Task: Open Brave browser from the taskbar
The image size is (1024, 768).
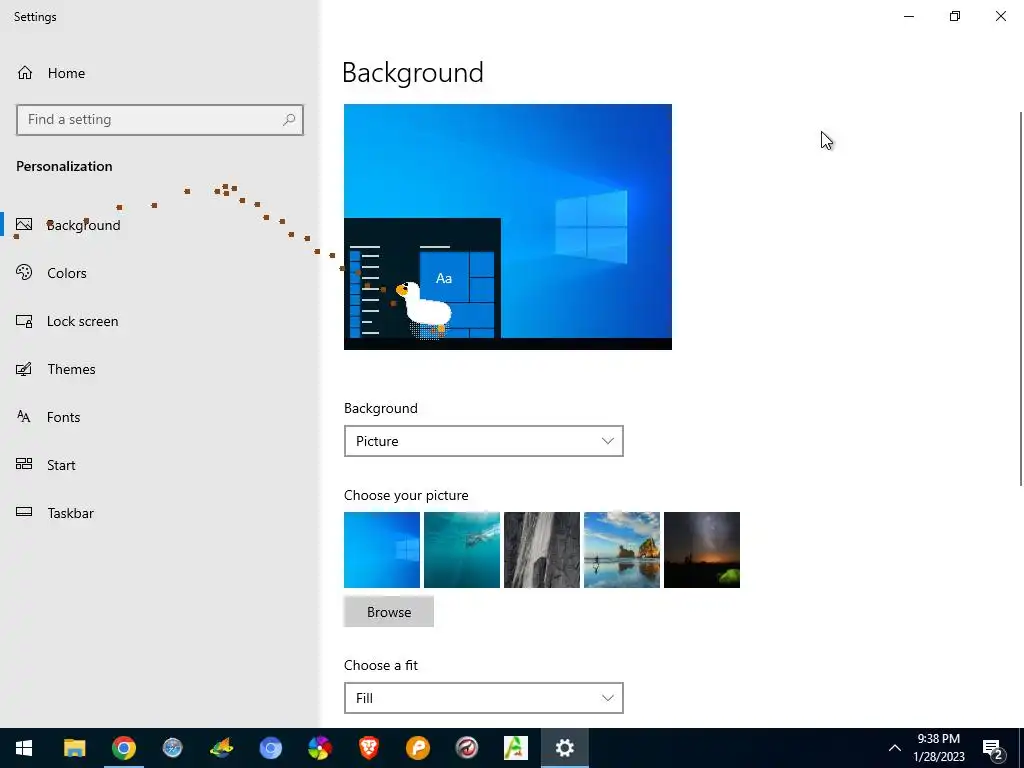Action: coord(368,748)
